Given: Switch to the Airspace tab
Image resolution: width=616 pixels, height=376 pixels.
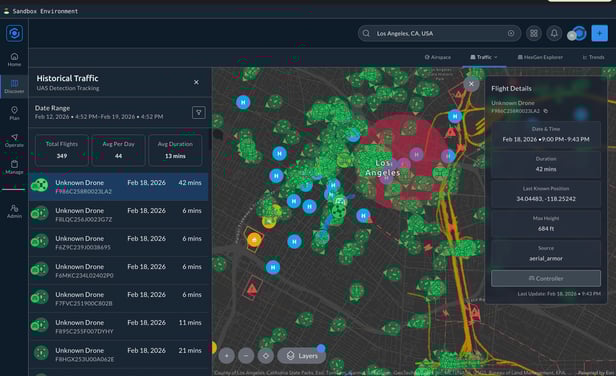Looking at the screenshot, I should 438,57.
